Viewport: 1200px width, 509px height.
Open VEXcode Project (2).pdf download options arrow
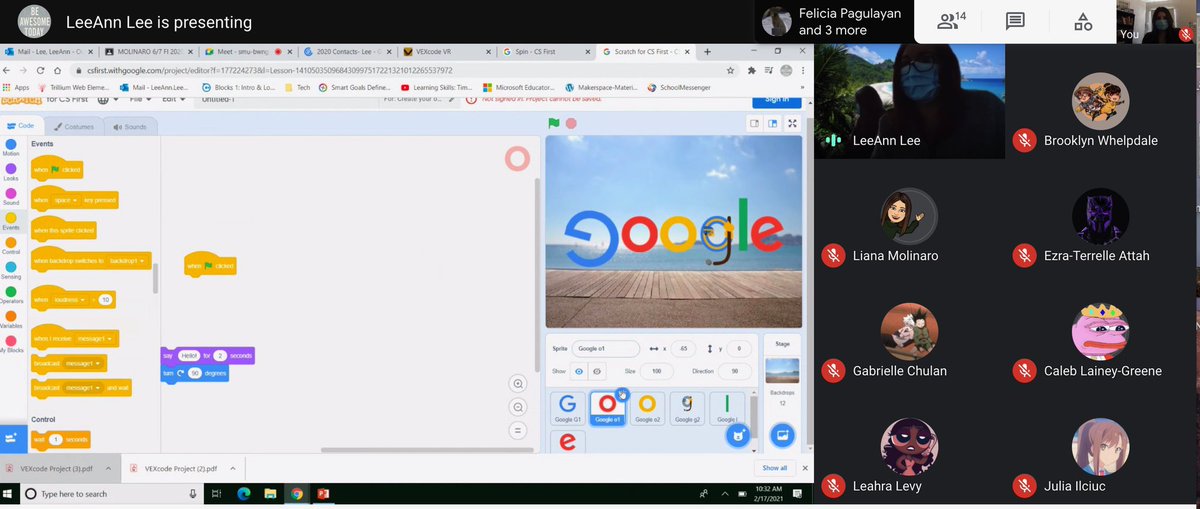[234, 468]
